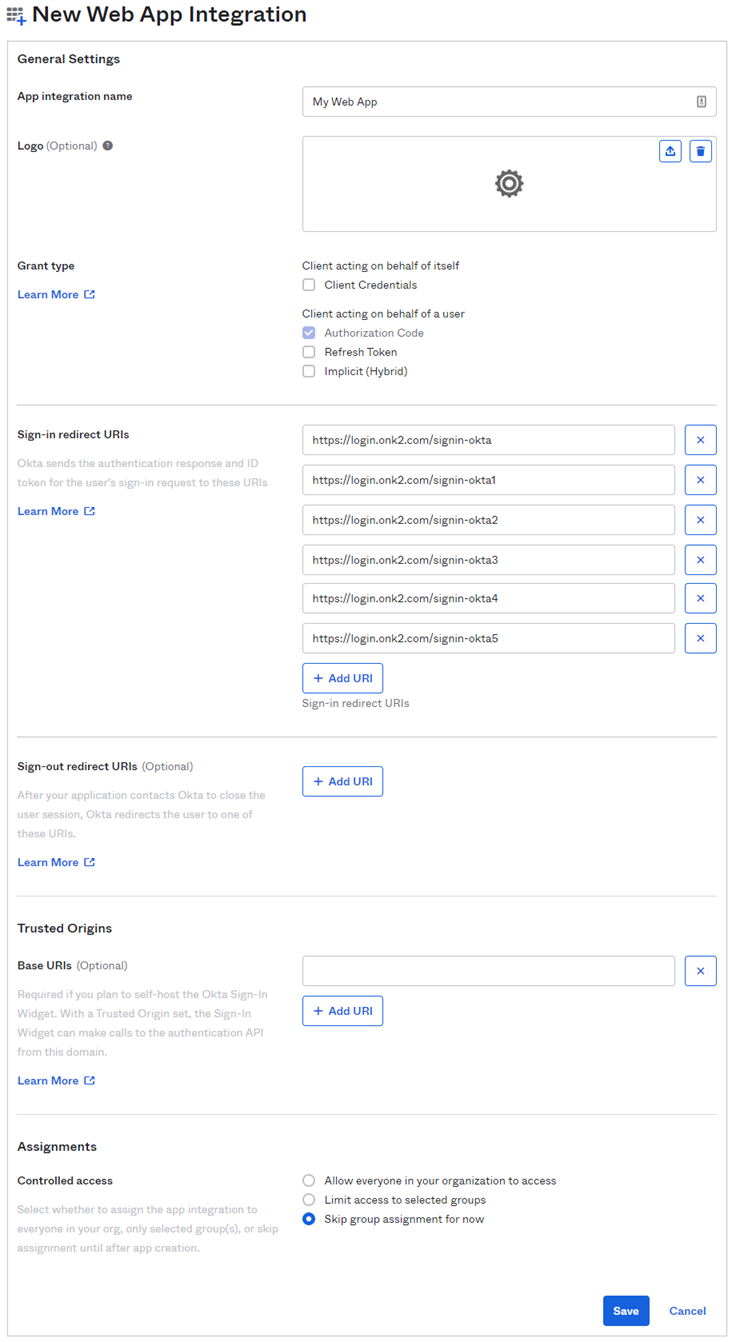Click the Logo help tooltip icon

[108, 146]
